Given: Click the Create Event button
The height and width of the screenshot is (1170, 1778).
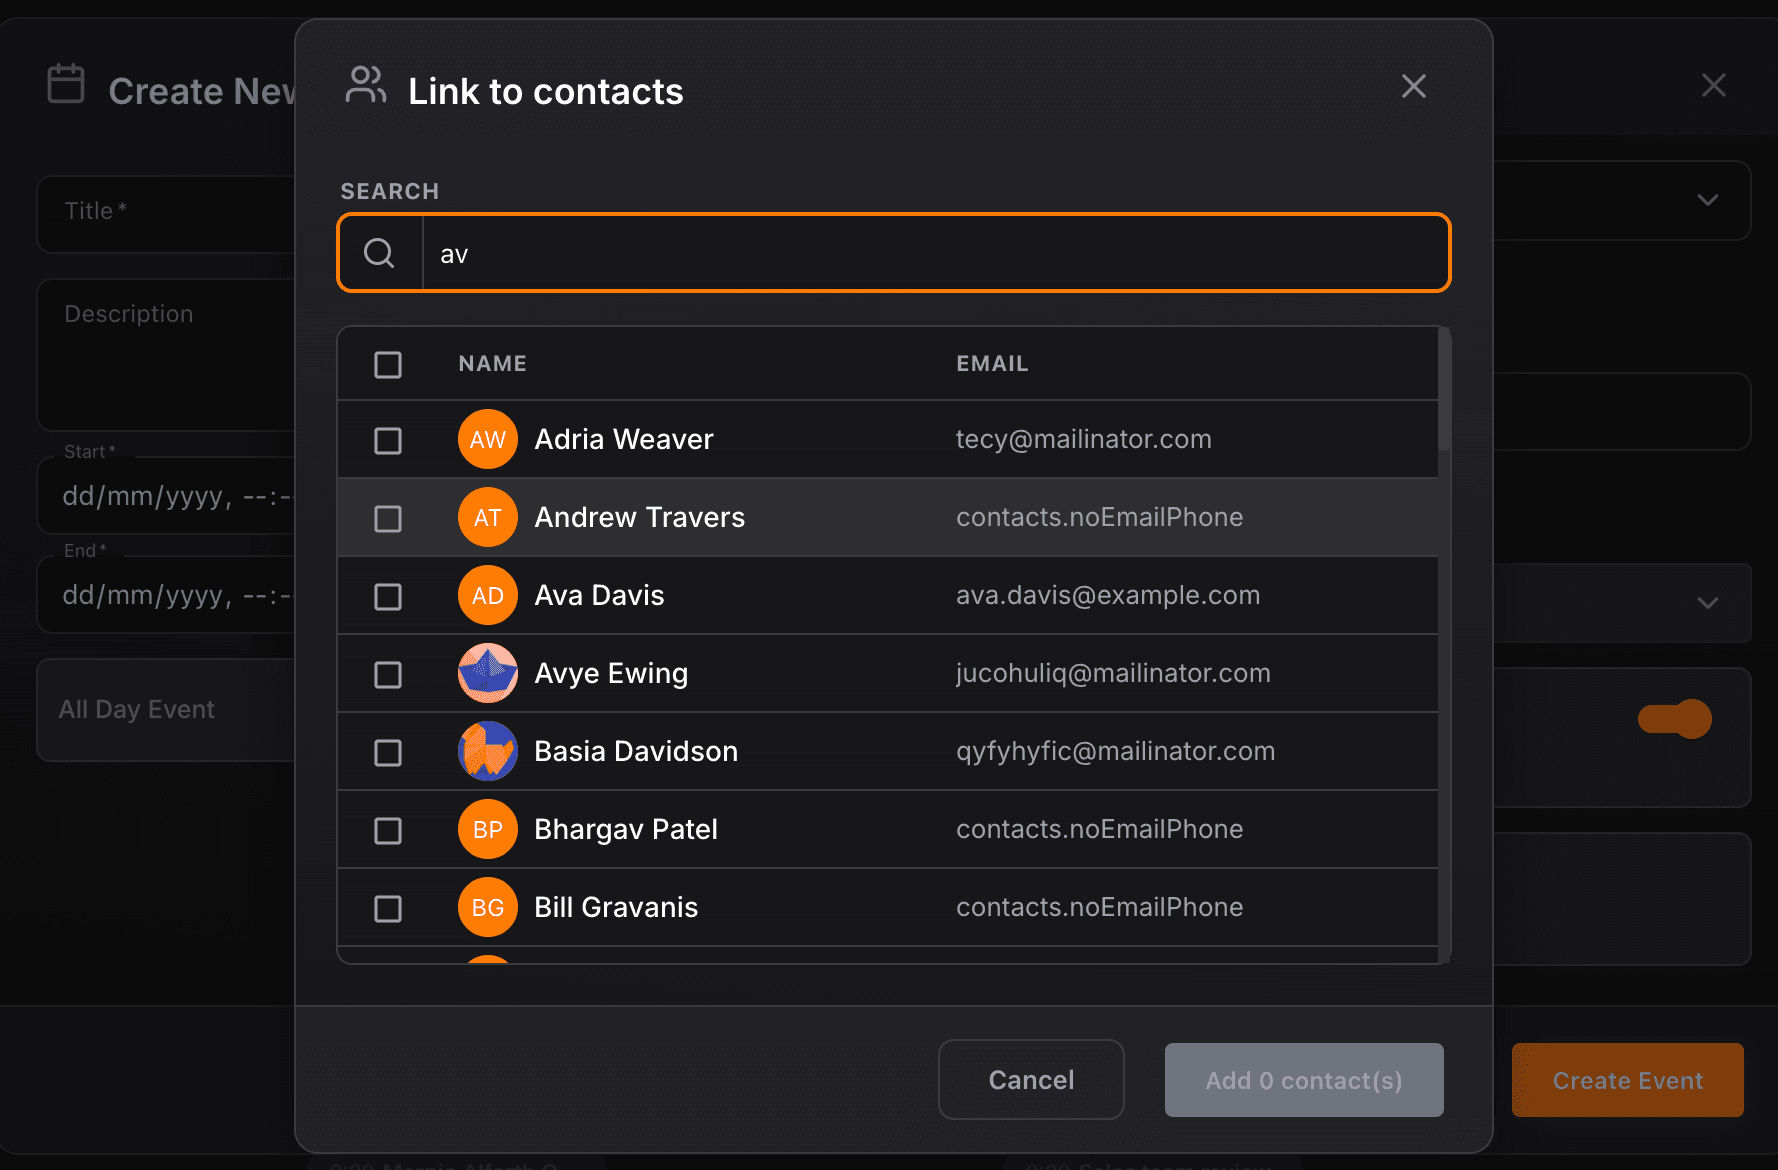Looking at the screenshot, I should tap(1627, 1080).
